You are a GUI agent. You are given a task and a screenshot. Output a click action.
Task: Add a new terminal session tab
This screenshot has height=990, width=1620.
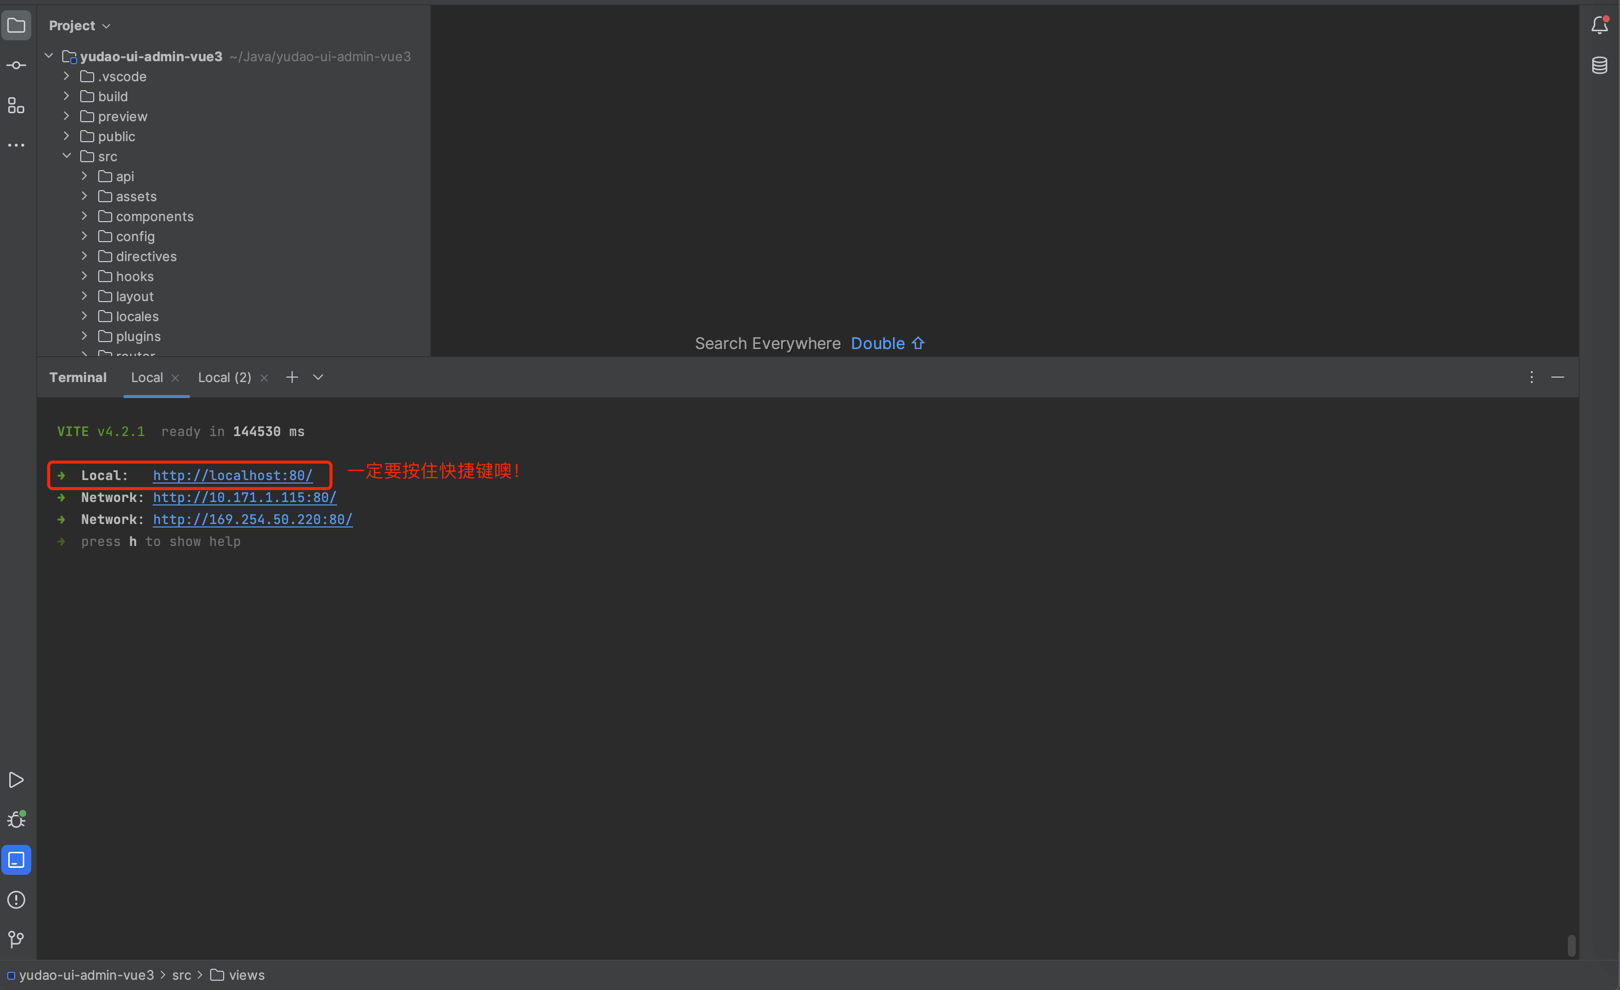[292, 378]
